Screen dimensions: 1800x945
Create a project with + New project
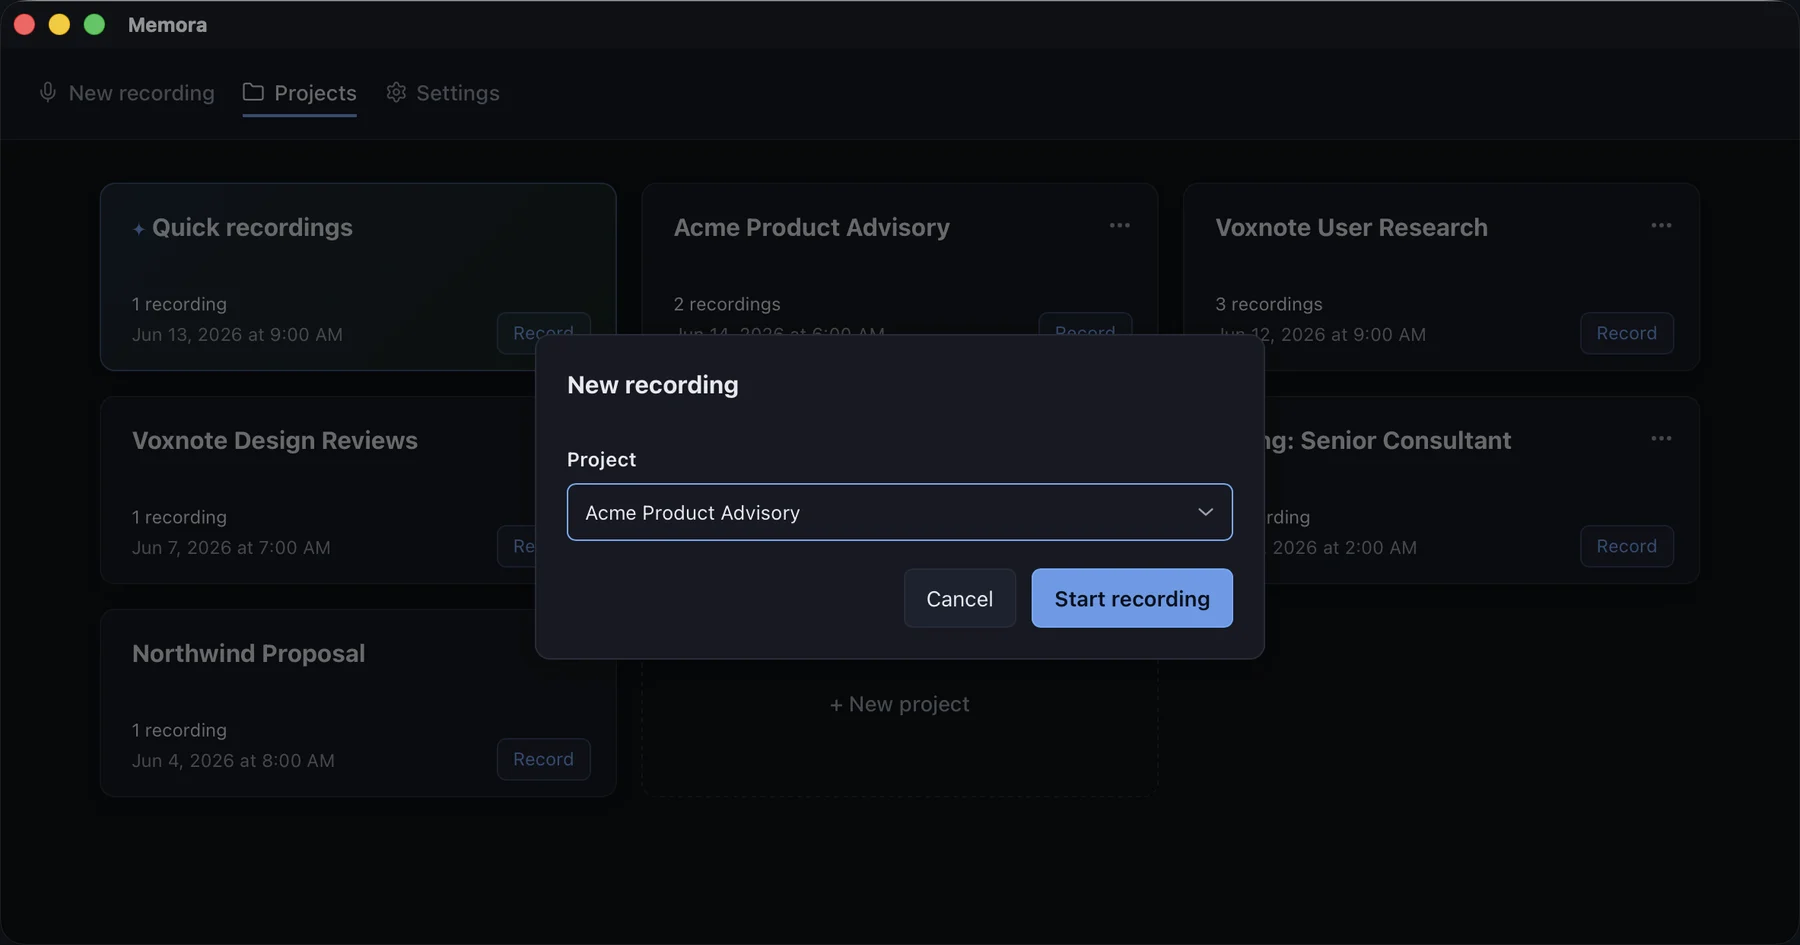point(899,704)
